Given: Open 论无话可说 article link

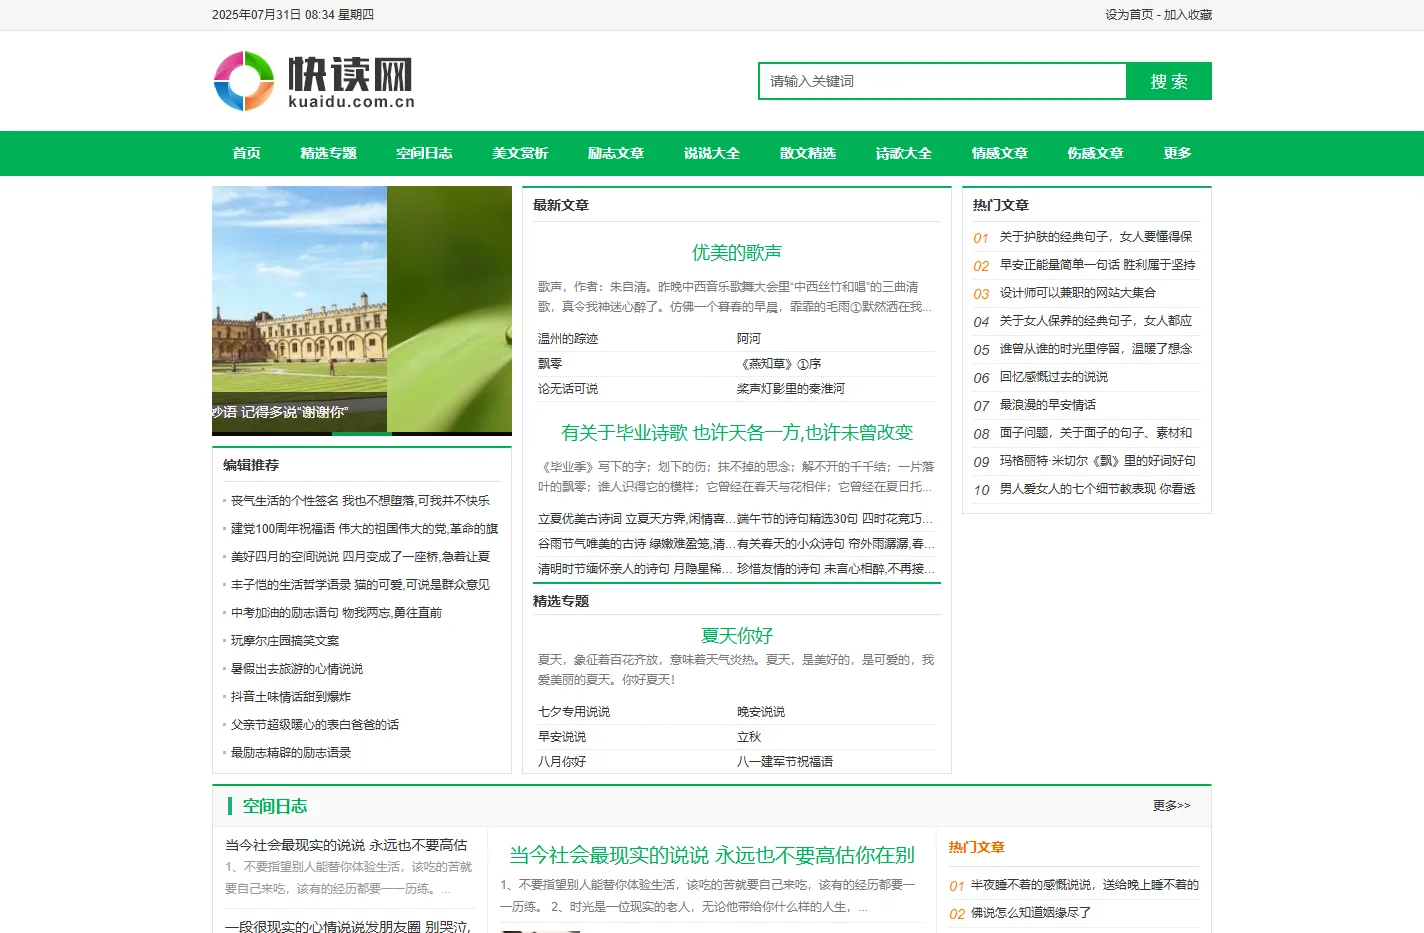Looking at the screenshot, I should tap(568, 389).
